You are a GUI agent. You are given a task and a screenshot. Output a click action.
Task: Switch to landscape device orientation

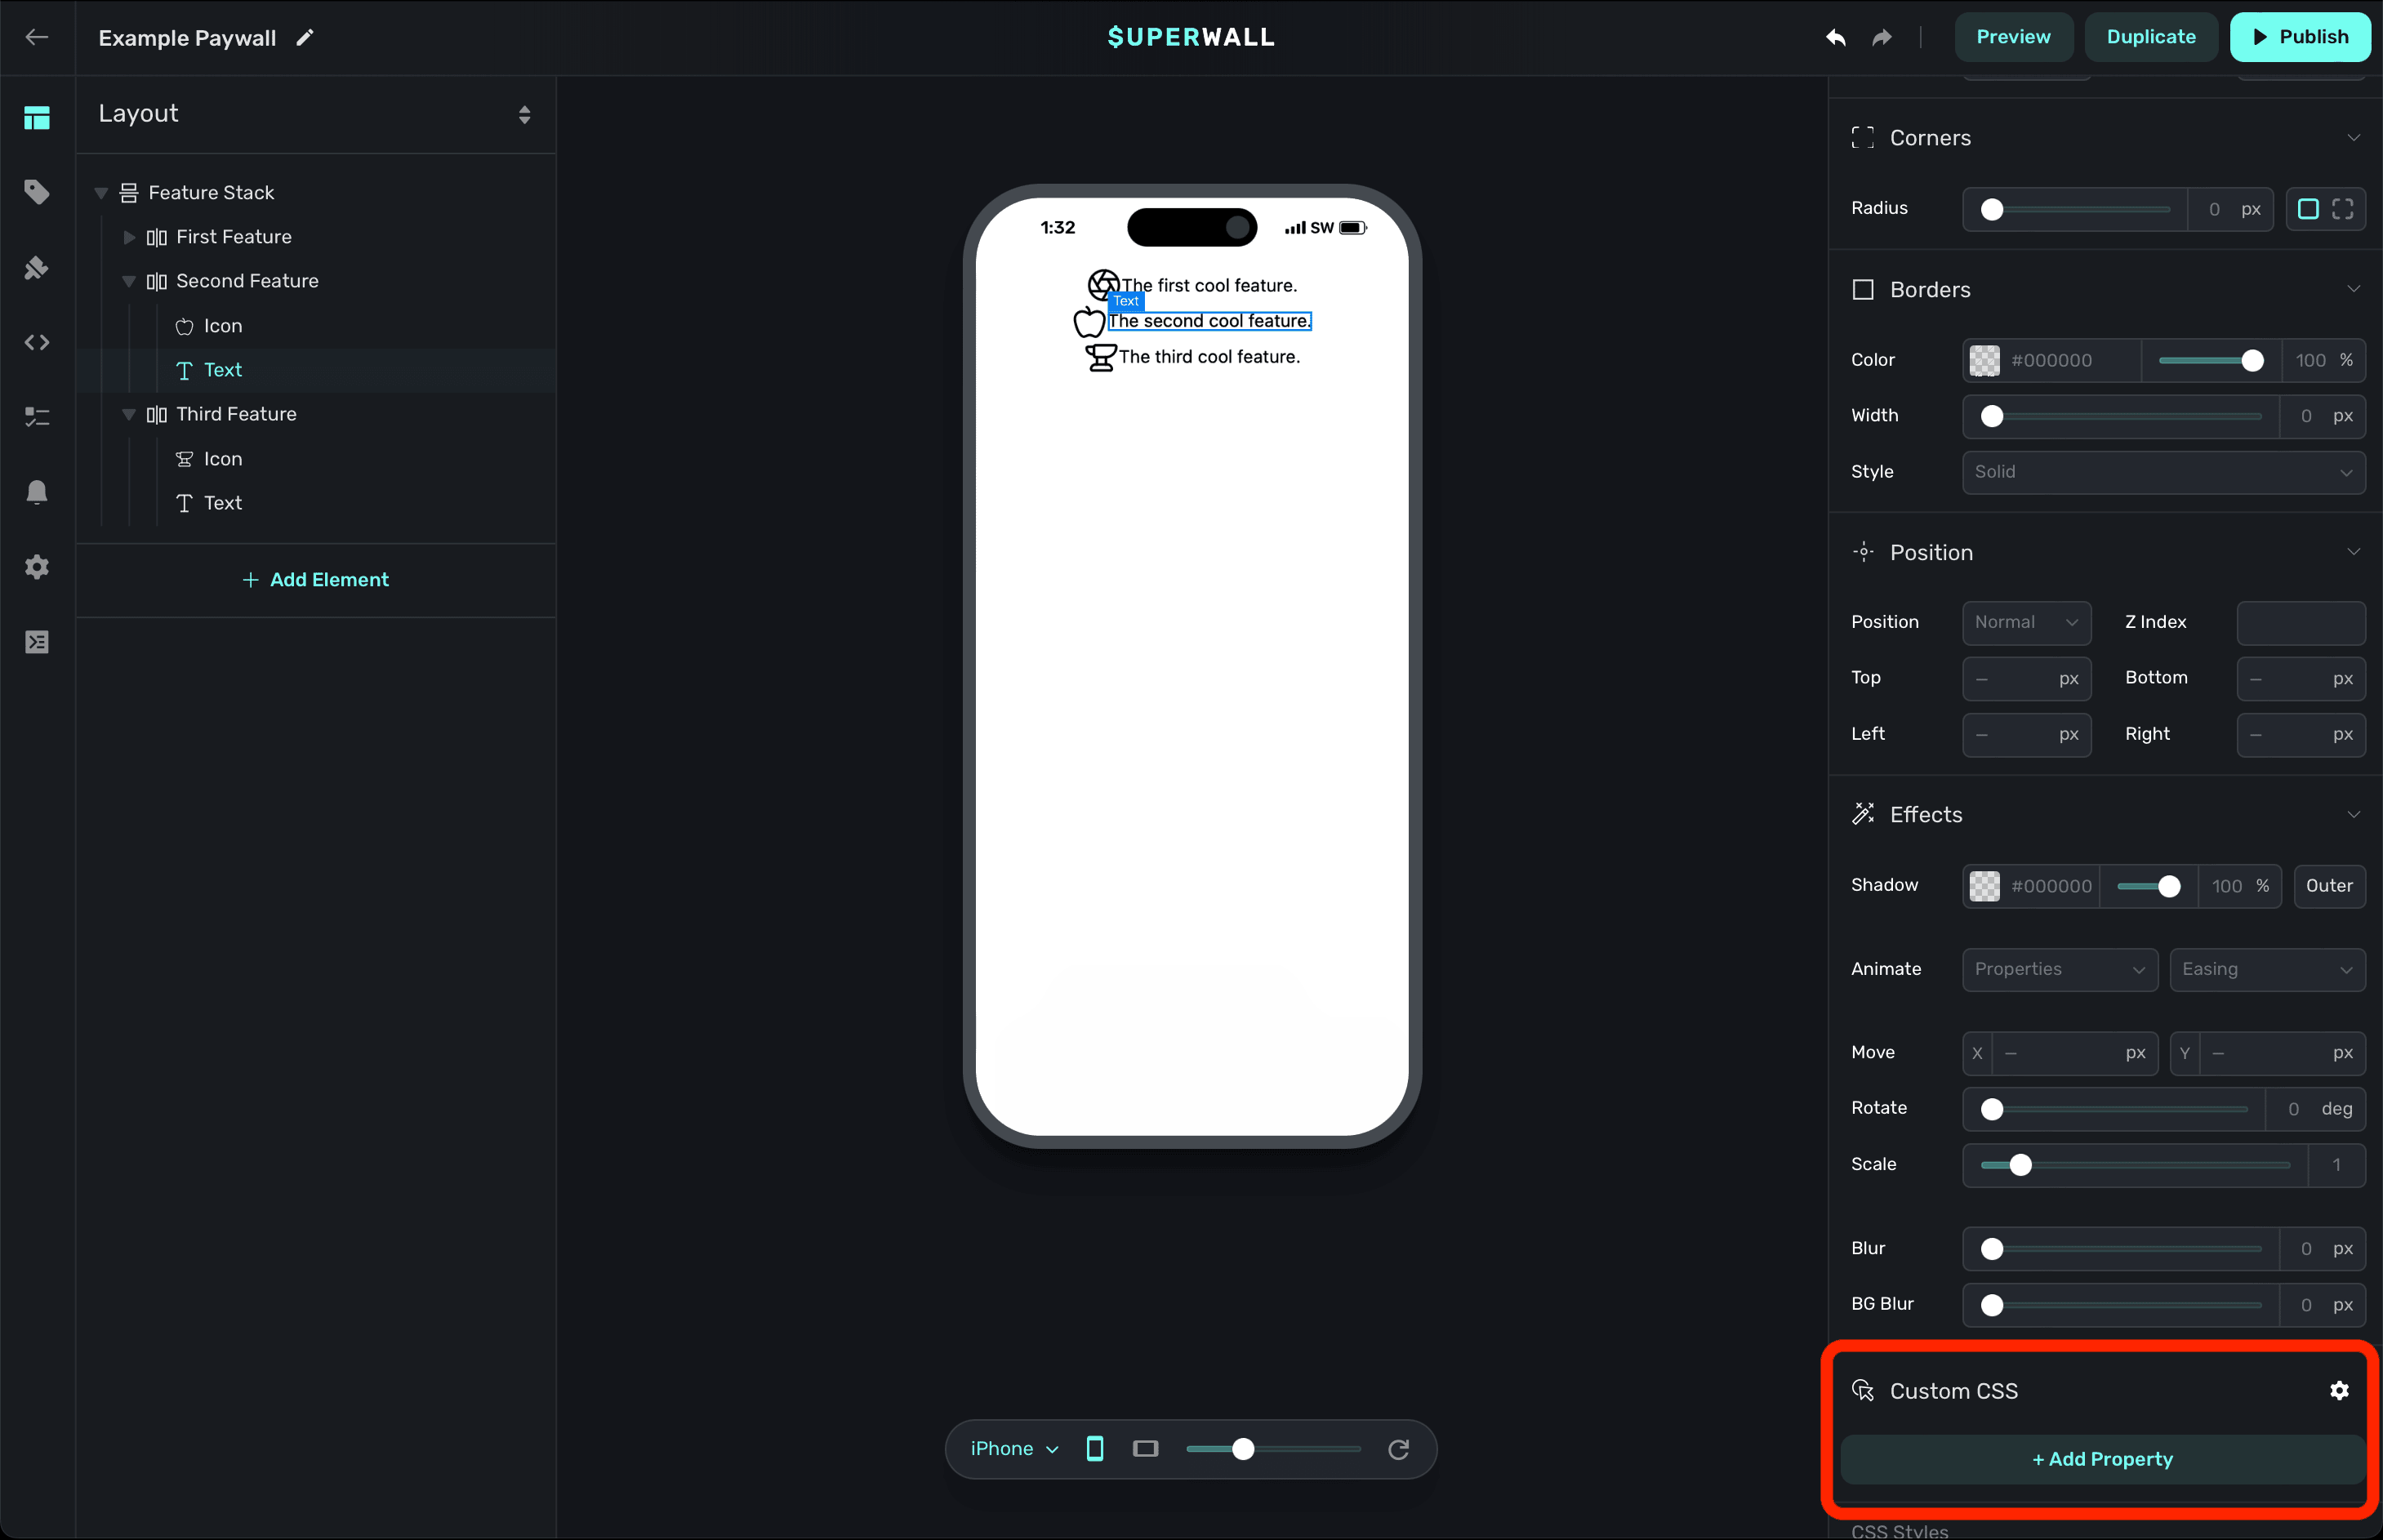click(x=1145, y=1449)
